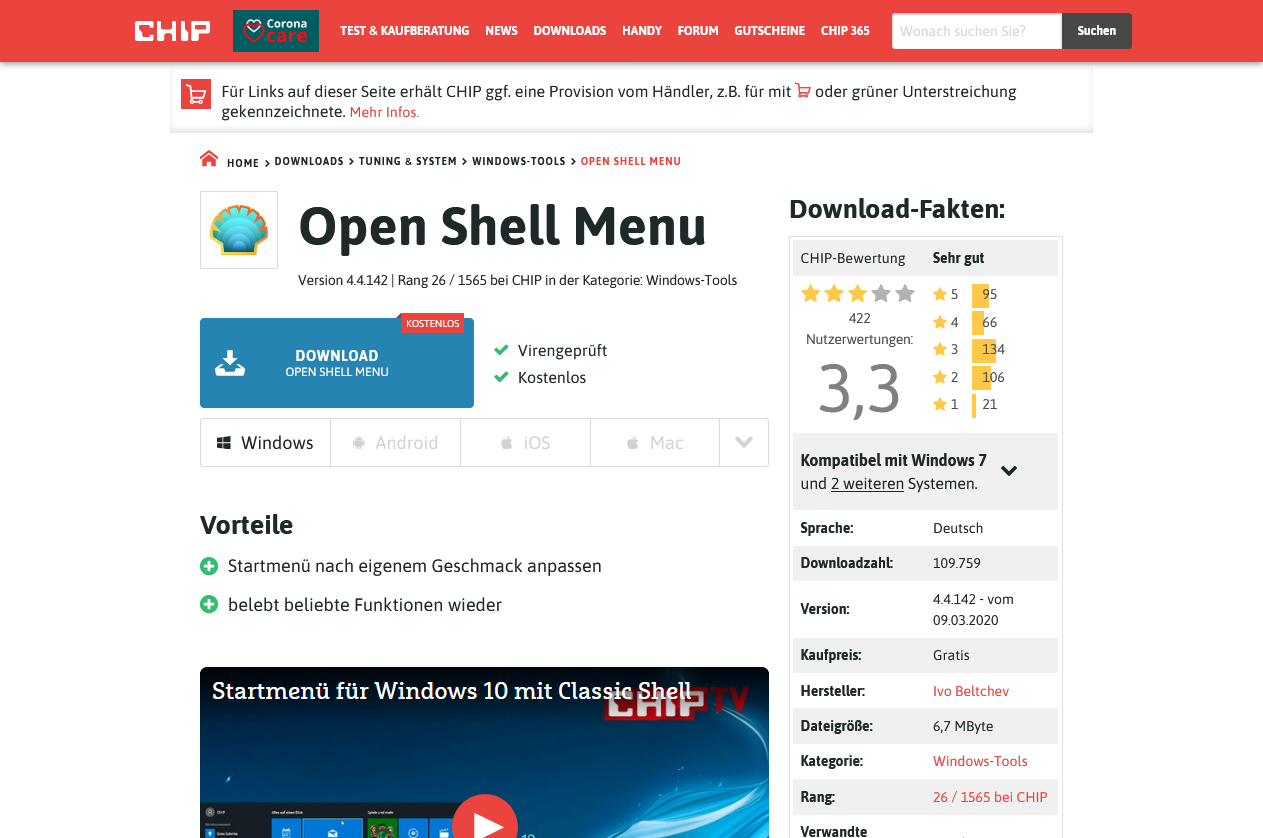The width and height of the screenshot is (1263, 838).
Task: Click the Open Shell Menu shell icon
Action: pyautogui.click(x=238, y=229)
